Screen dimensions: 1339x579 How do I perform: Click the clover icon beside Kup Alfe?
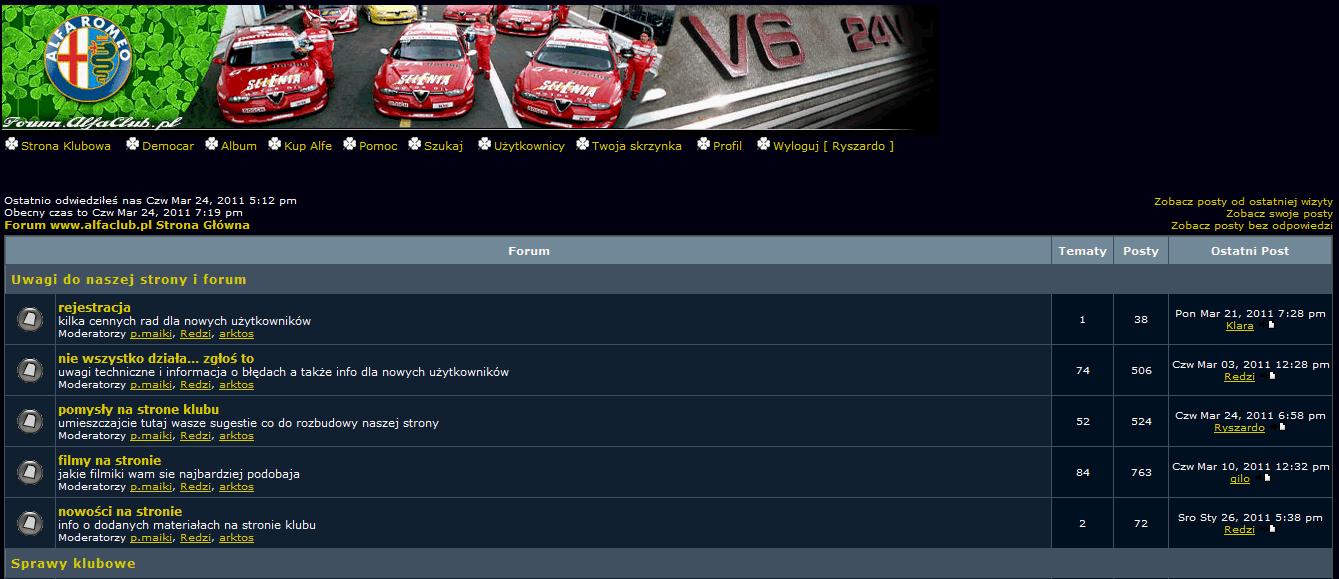(275, 145)
